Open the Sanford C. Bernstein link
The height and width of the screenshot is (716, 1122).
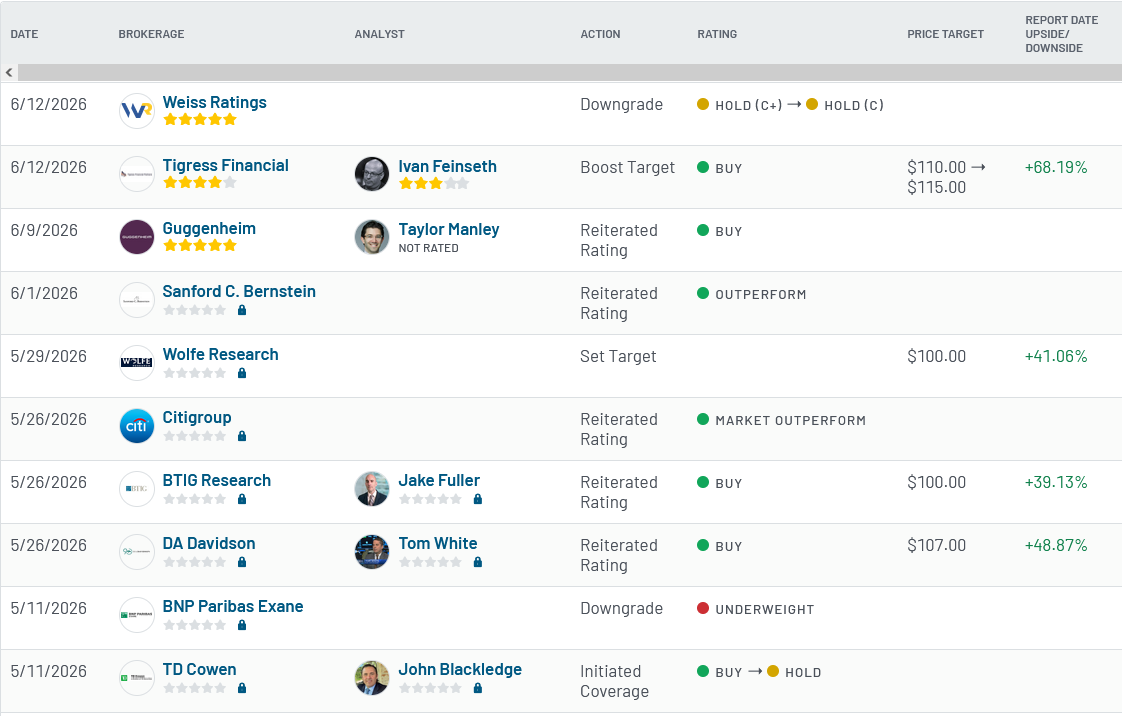pyautogui.click(x=239, y=291)
